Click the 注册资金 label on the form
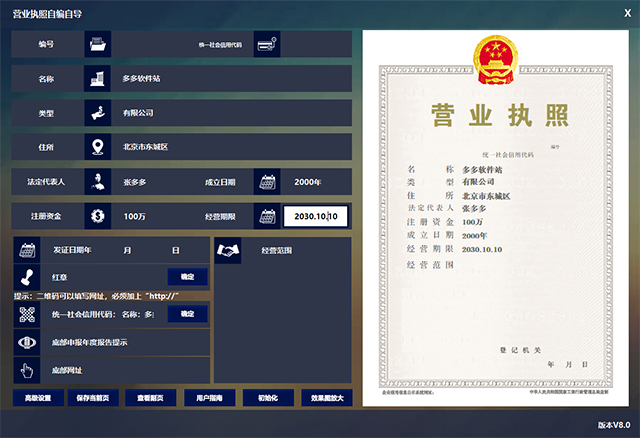The height and width of the screenshot is (438, 640). click(46, 216)
